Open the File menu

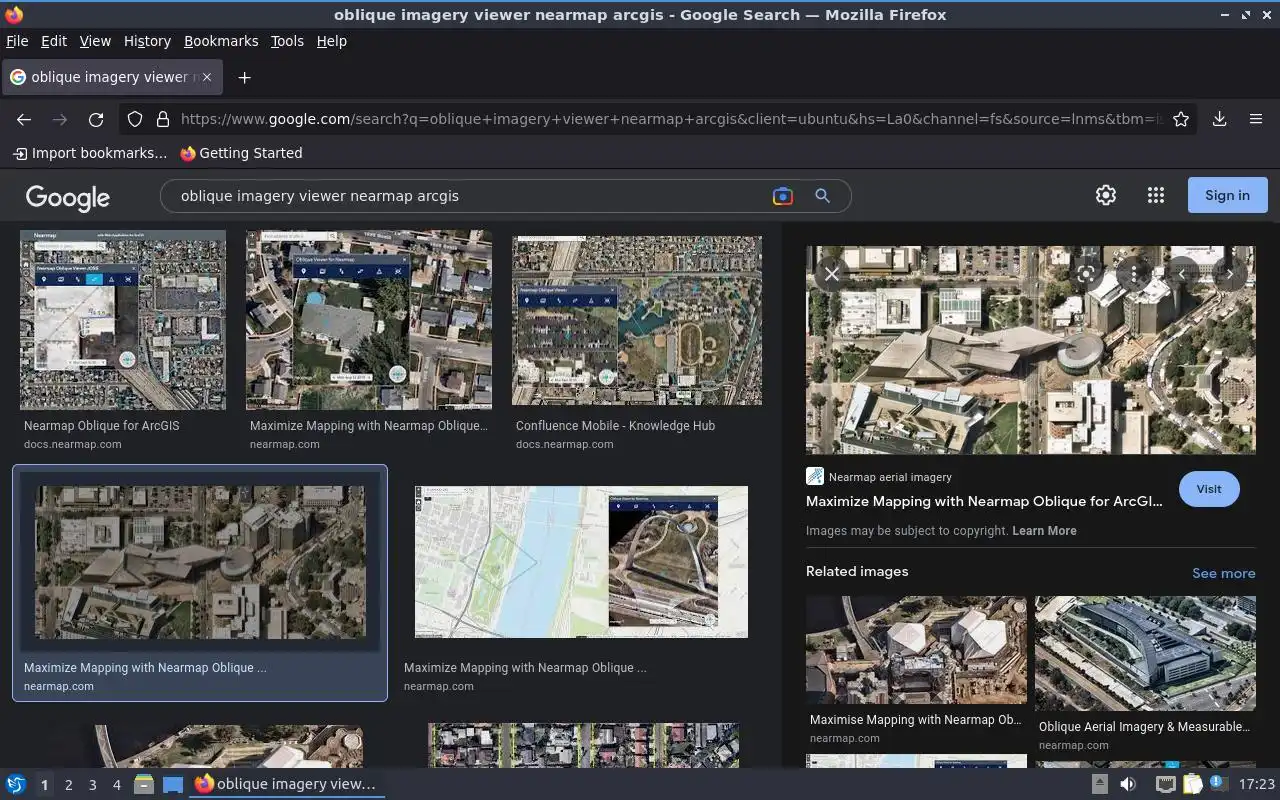pos(17,41)
